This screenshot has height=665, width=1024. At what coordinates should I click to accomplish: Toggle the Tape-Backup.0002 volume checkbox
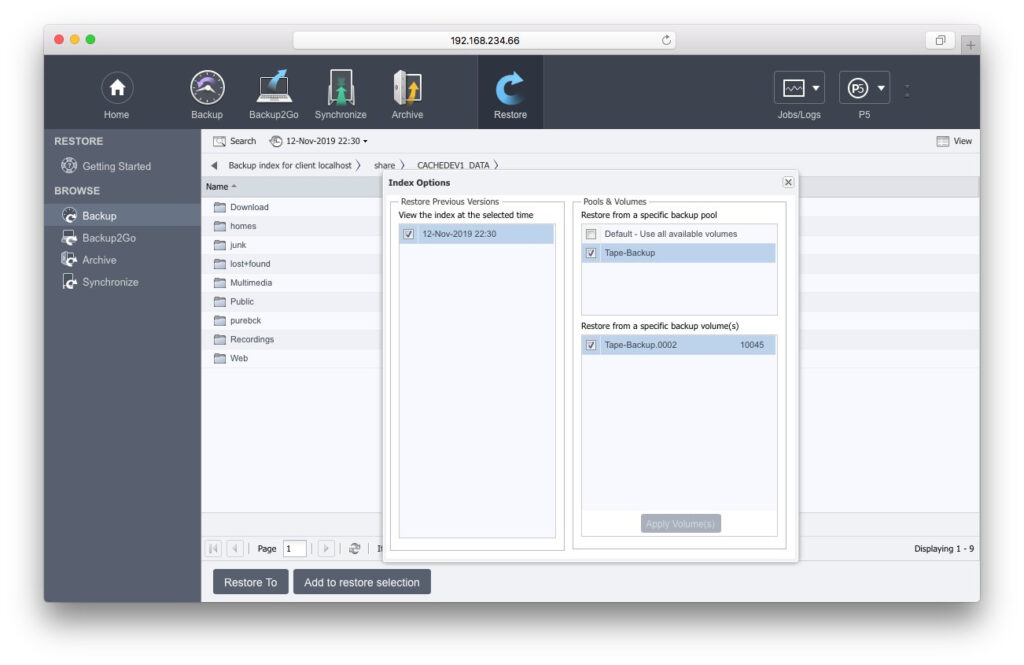(591, 345)
